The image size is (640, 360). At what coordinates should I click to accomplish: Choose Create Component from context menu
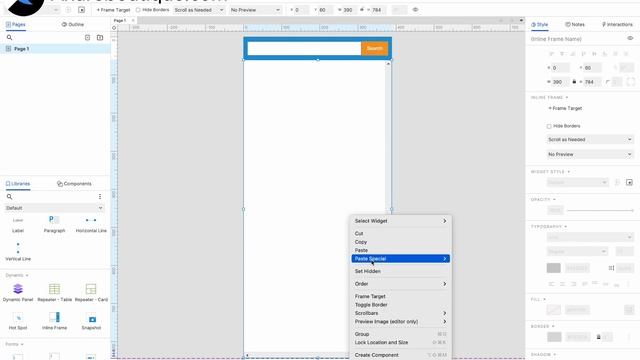[x=400, y=355]
